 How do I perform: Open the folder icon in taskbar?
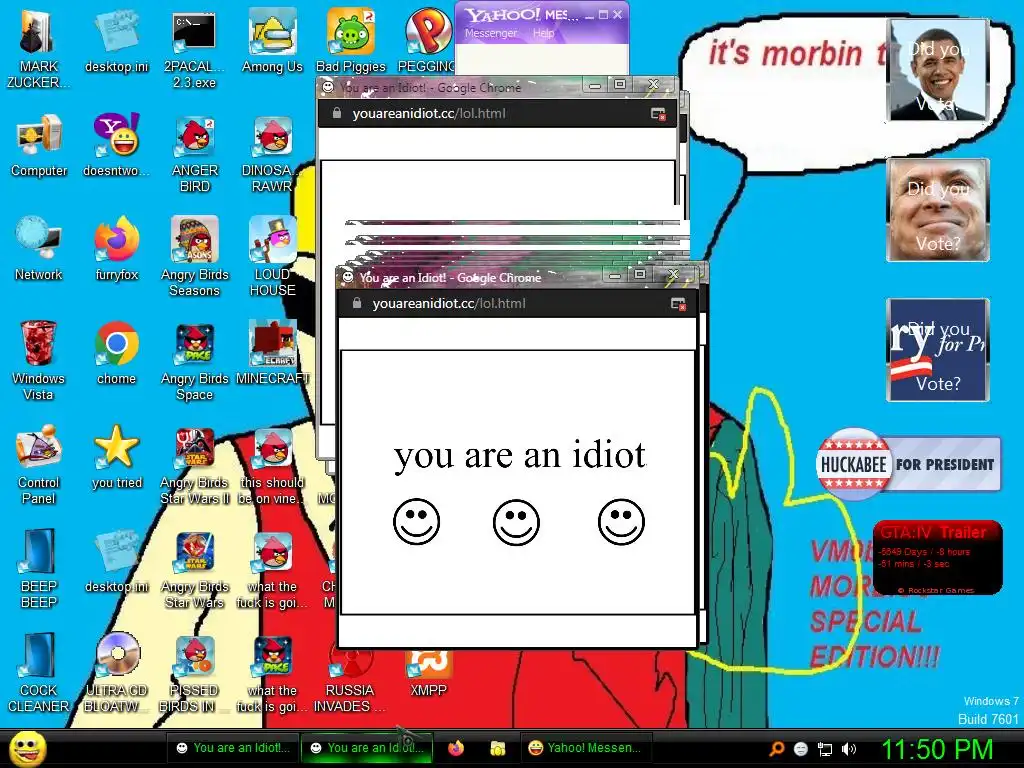pyautogui.click(x=498, y=748)
